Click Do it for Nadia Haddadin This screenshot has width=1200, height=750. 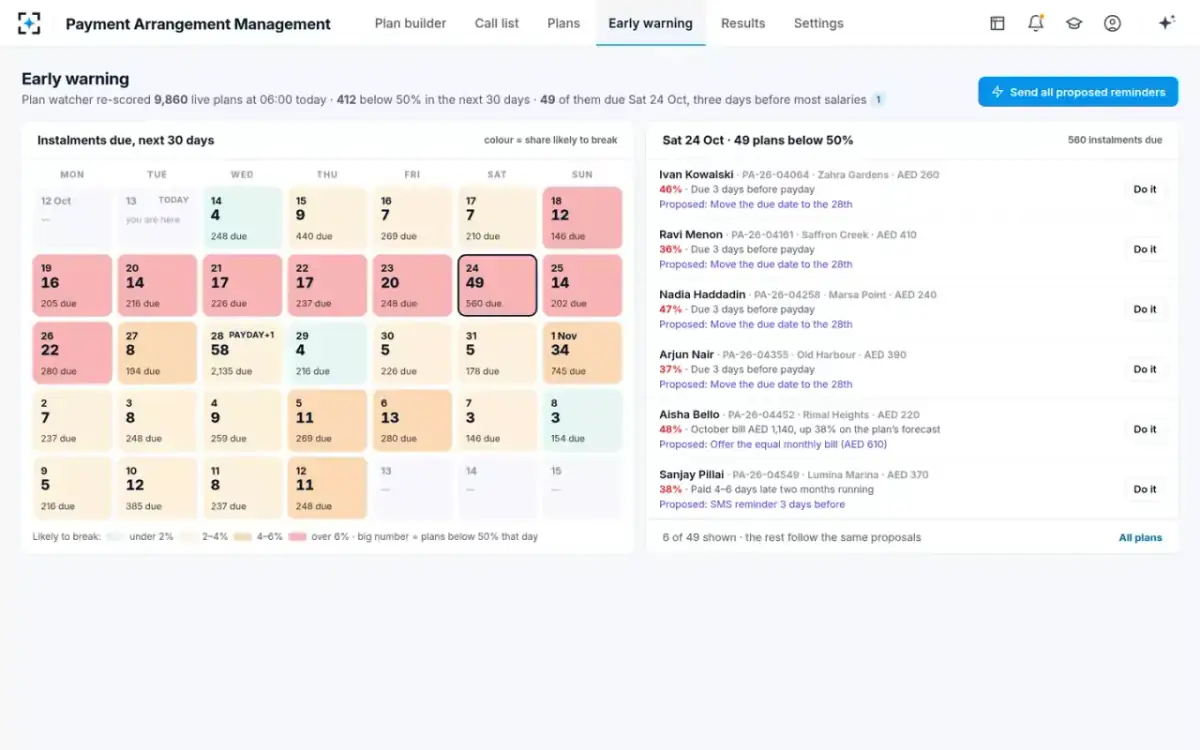1145,309
